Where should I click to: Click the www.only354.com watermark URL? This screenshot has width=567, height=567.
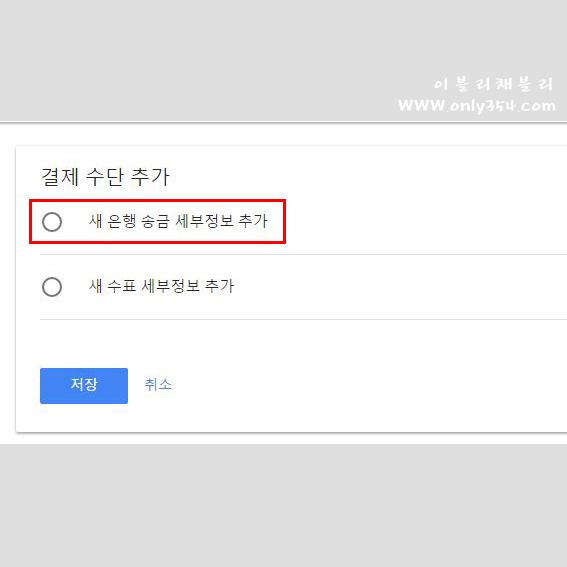(x=477, y=106)
